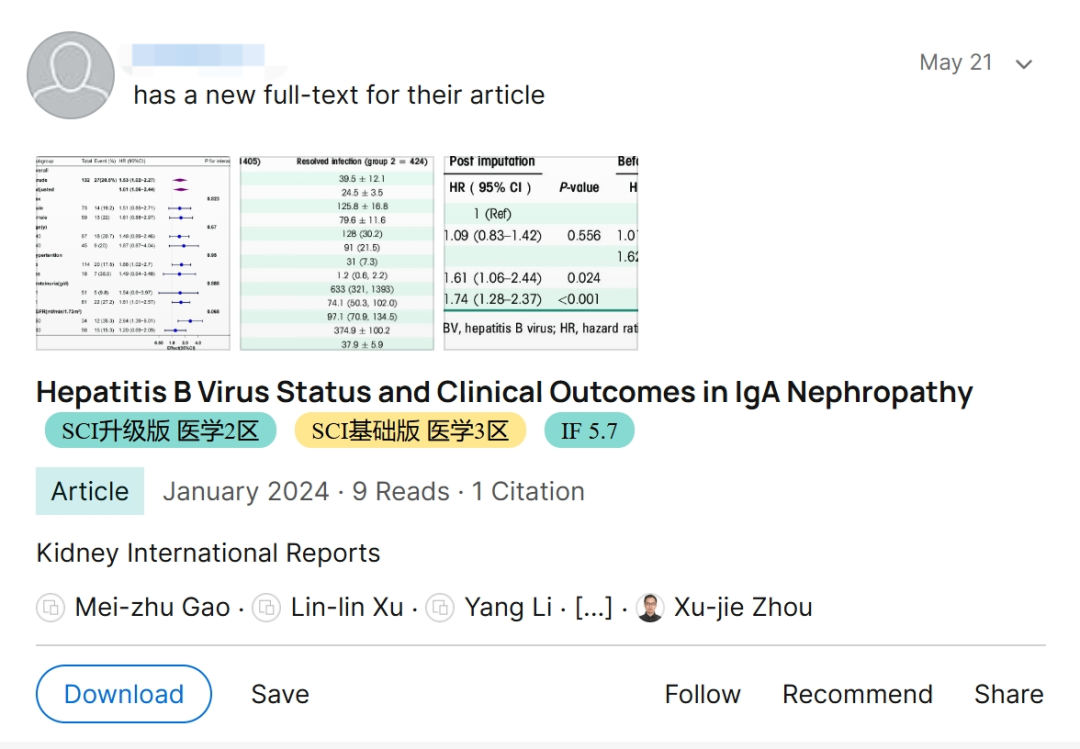Image resolution: width=1080 pixels, height=749 pixels.
Task: Recommend this article
Action: 858,694
